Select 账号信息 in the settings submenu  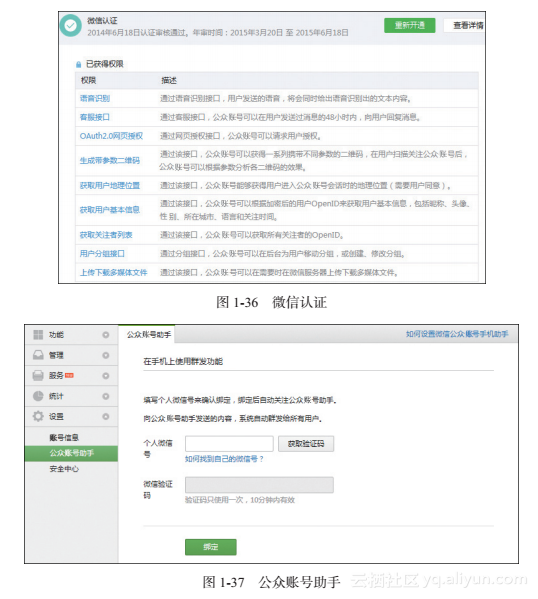point(64,438)
